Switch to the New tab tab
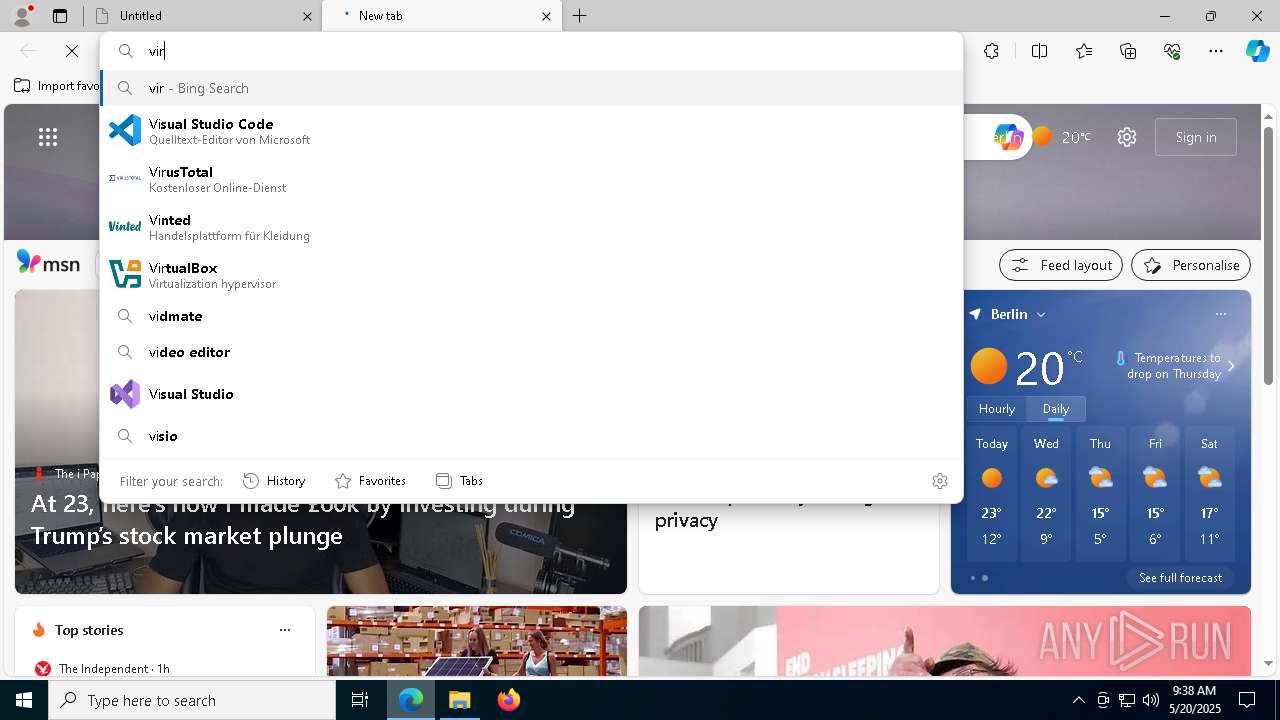The image size is (1280, 720). click(x=440, y=16)
